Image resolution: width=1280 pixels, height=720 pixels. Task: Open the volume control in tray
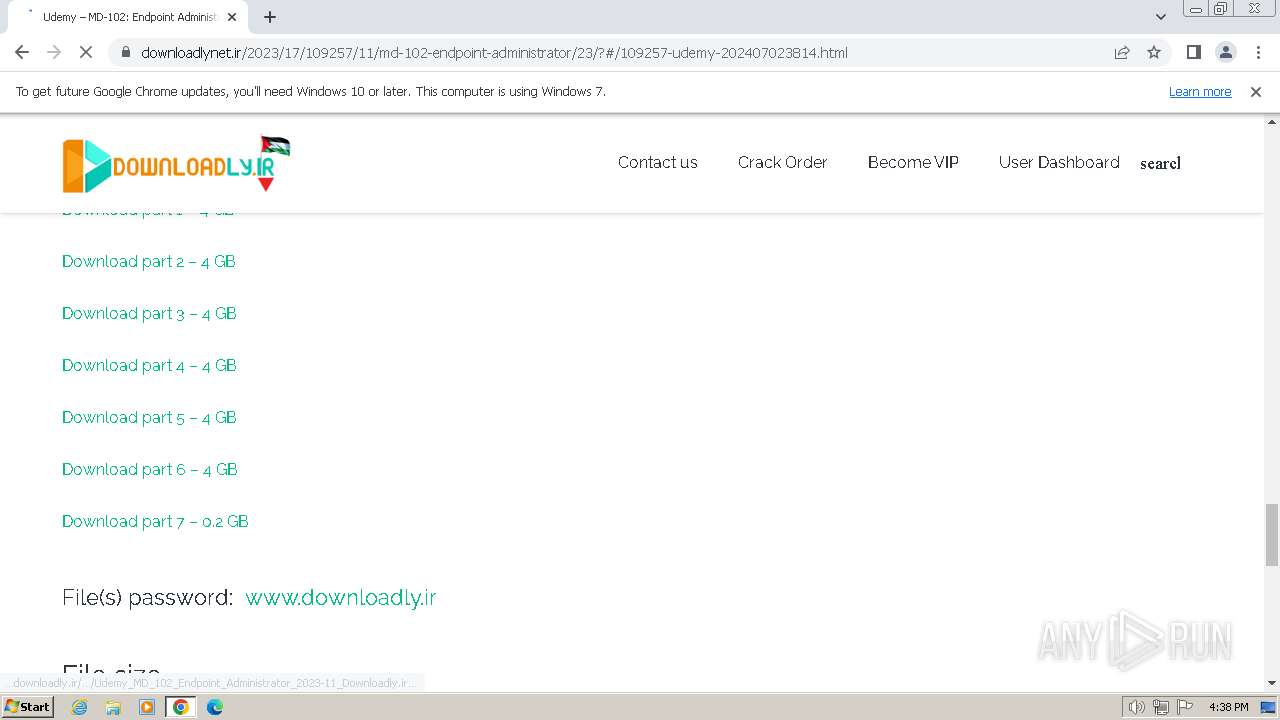pos(1136,707)
